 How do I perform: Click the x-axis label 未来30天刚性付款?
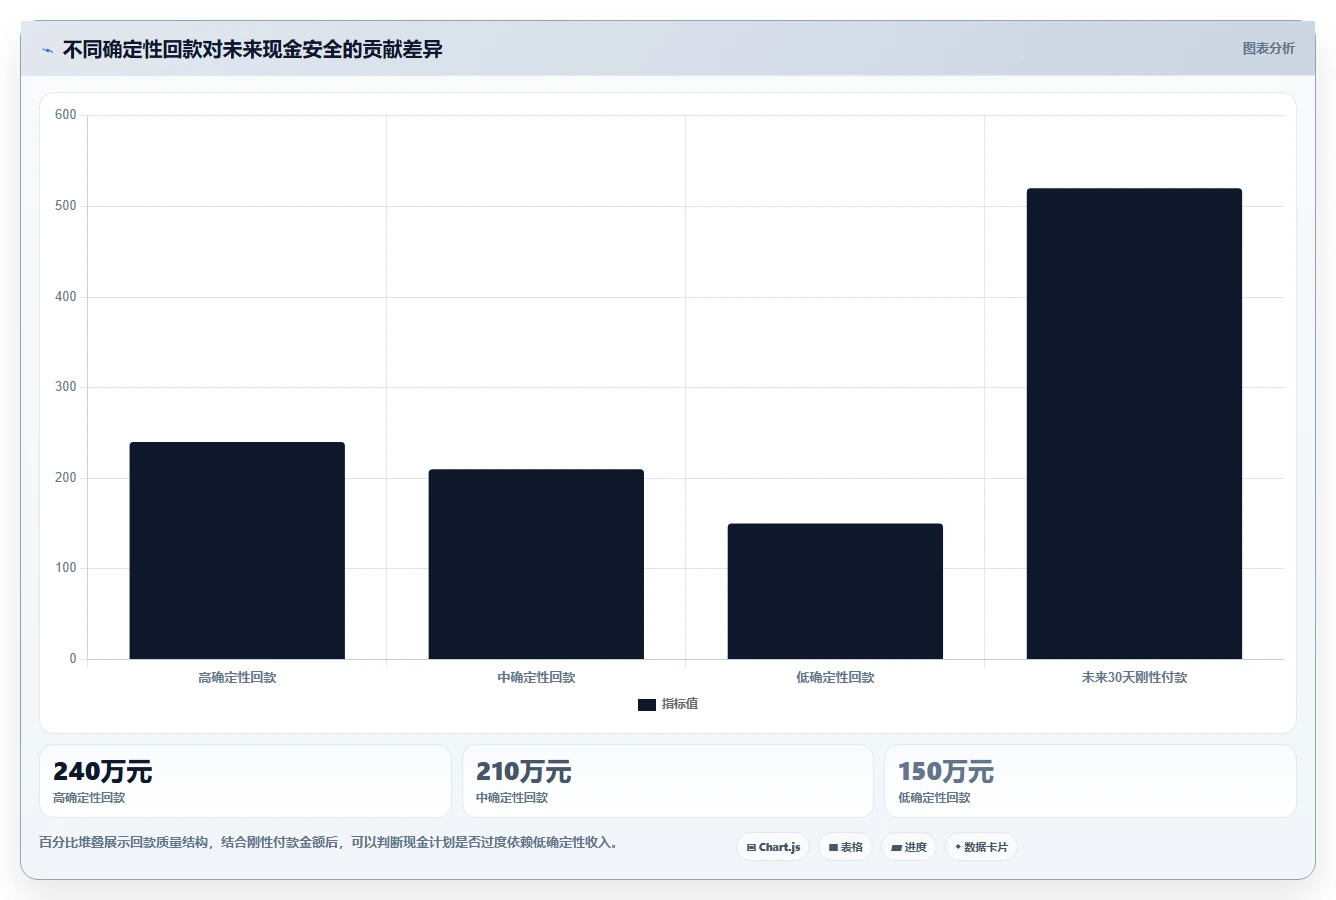point(1134,678)
